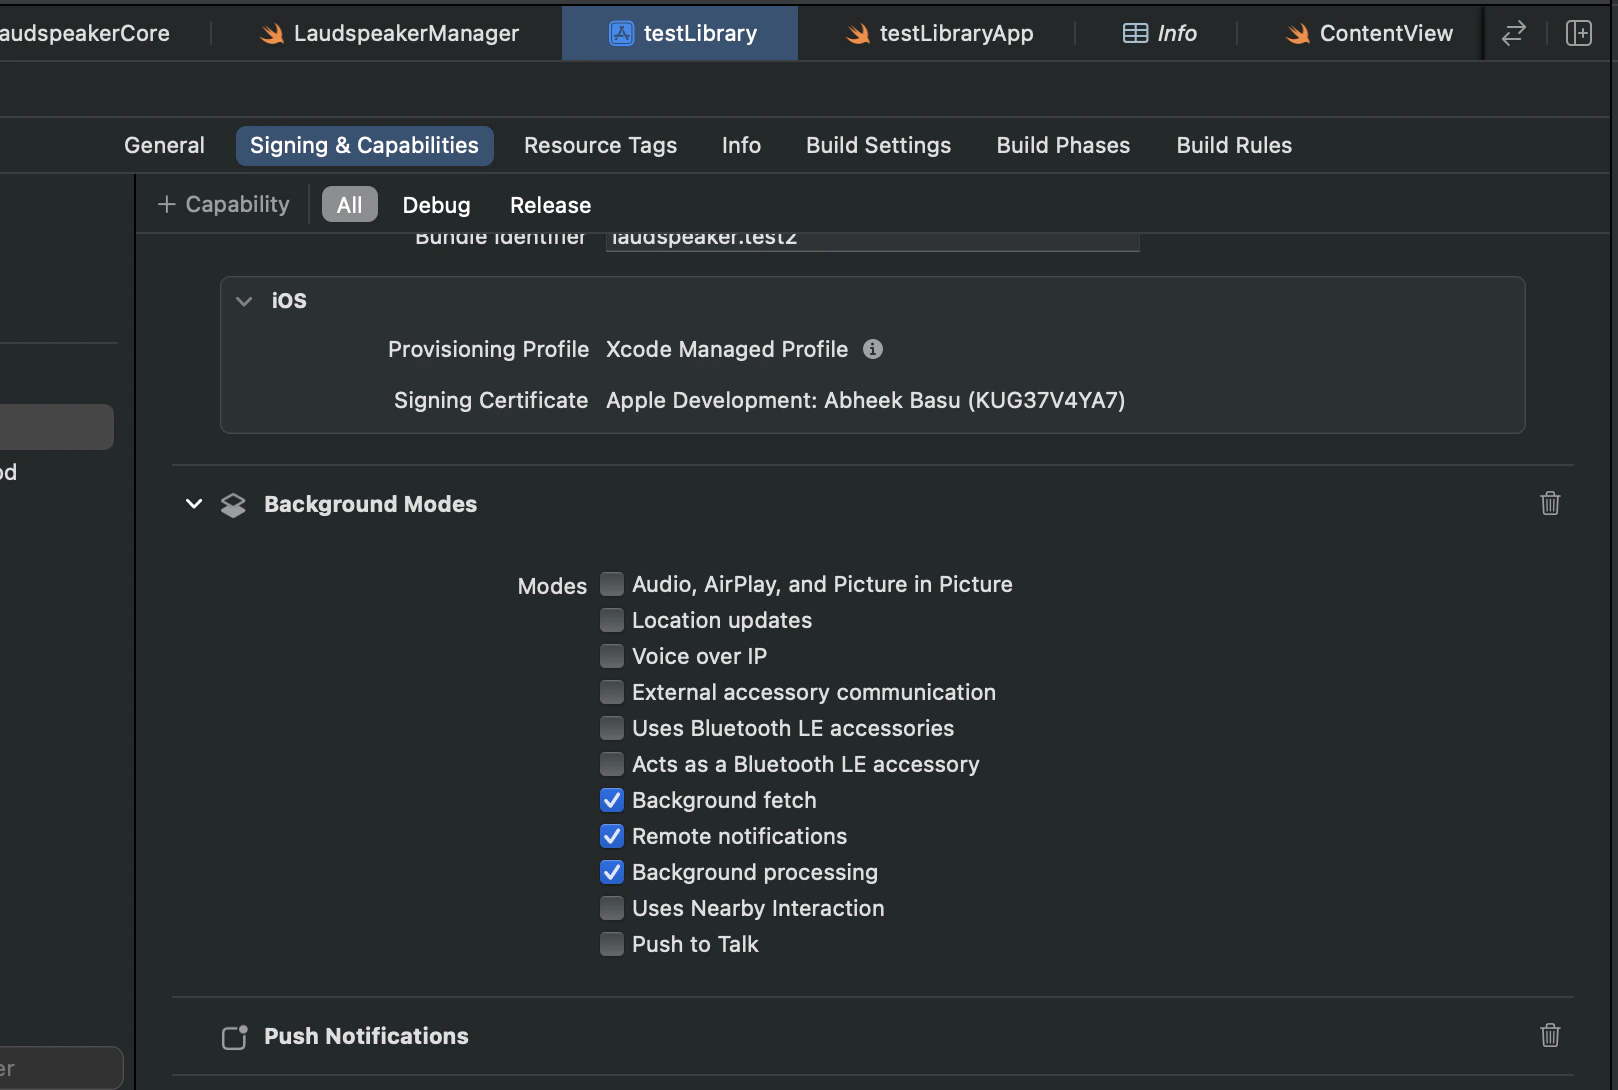Delete the Background Modes capability with its trash icon
This screenshot has height=1090, width=1618.
click(x=1550, y=503)
